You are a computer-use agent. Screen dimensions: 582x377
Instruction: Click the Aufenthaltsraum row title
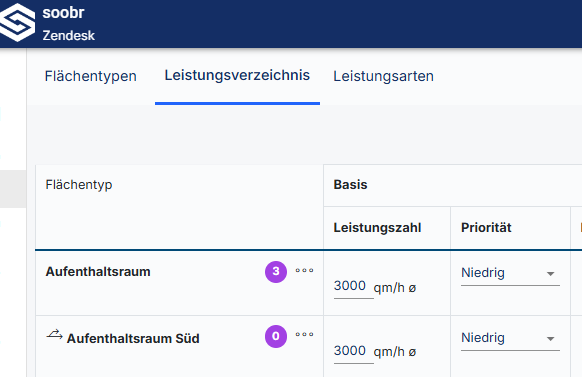(98, 272)
